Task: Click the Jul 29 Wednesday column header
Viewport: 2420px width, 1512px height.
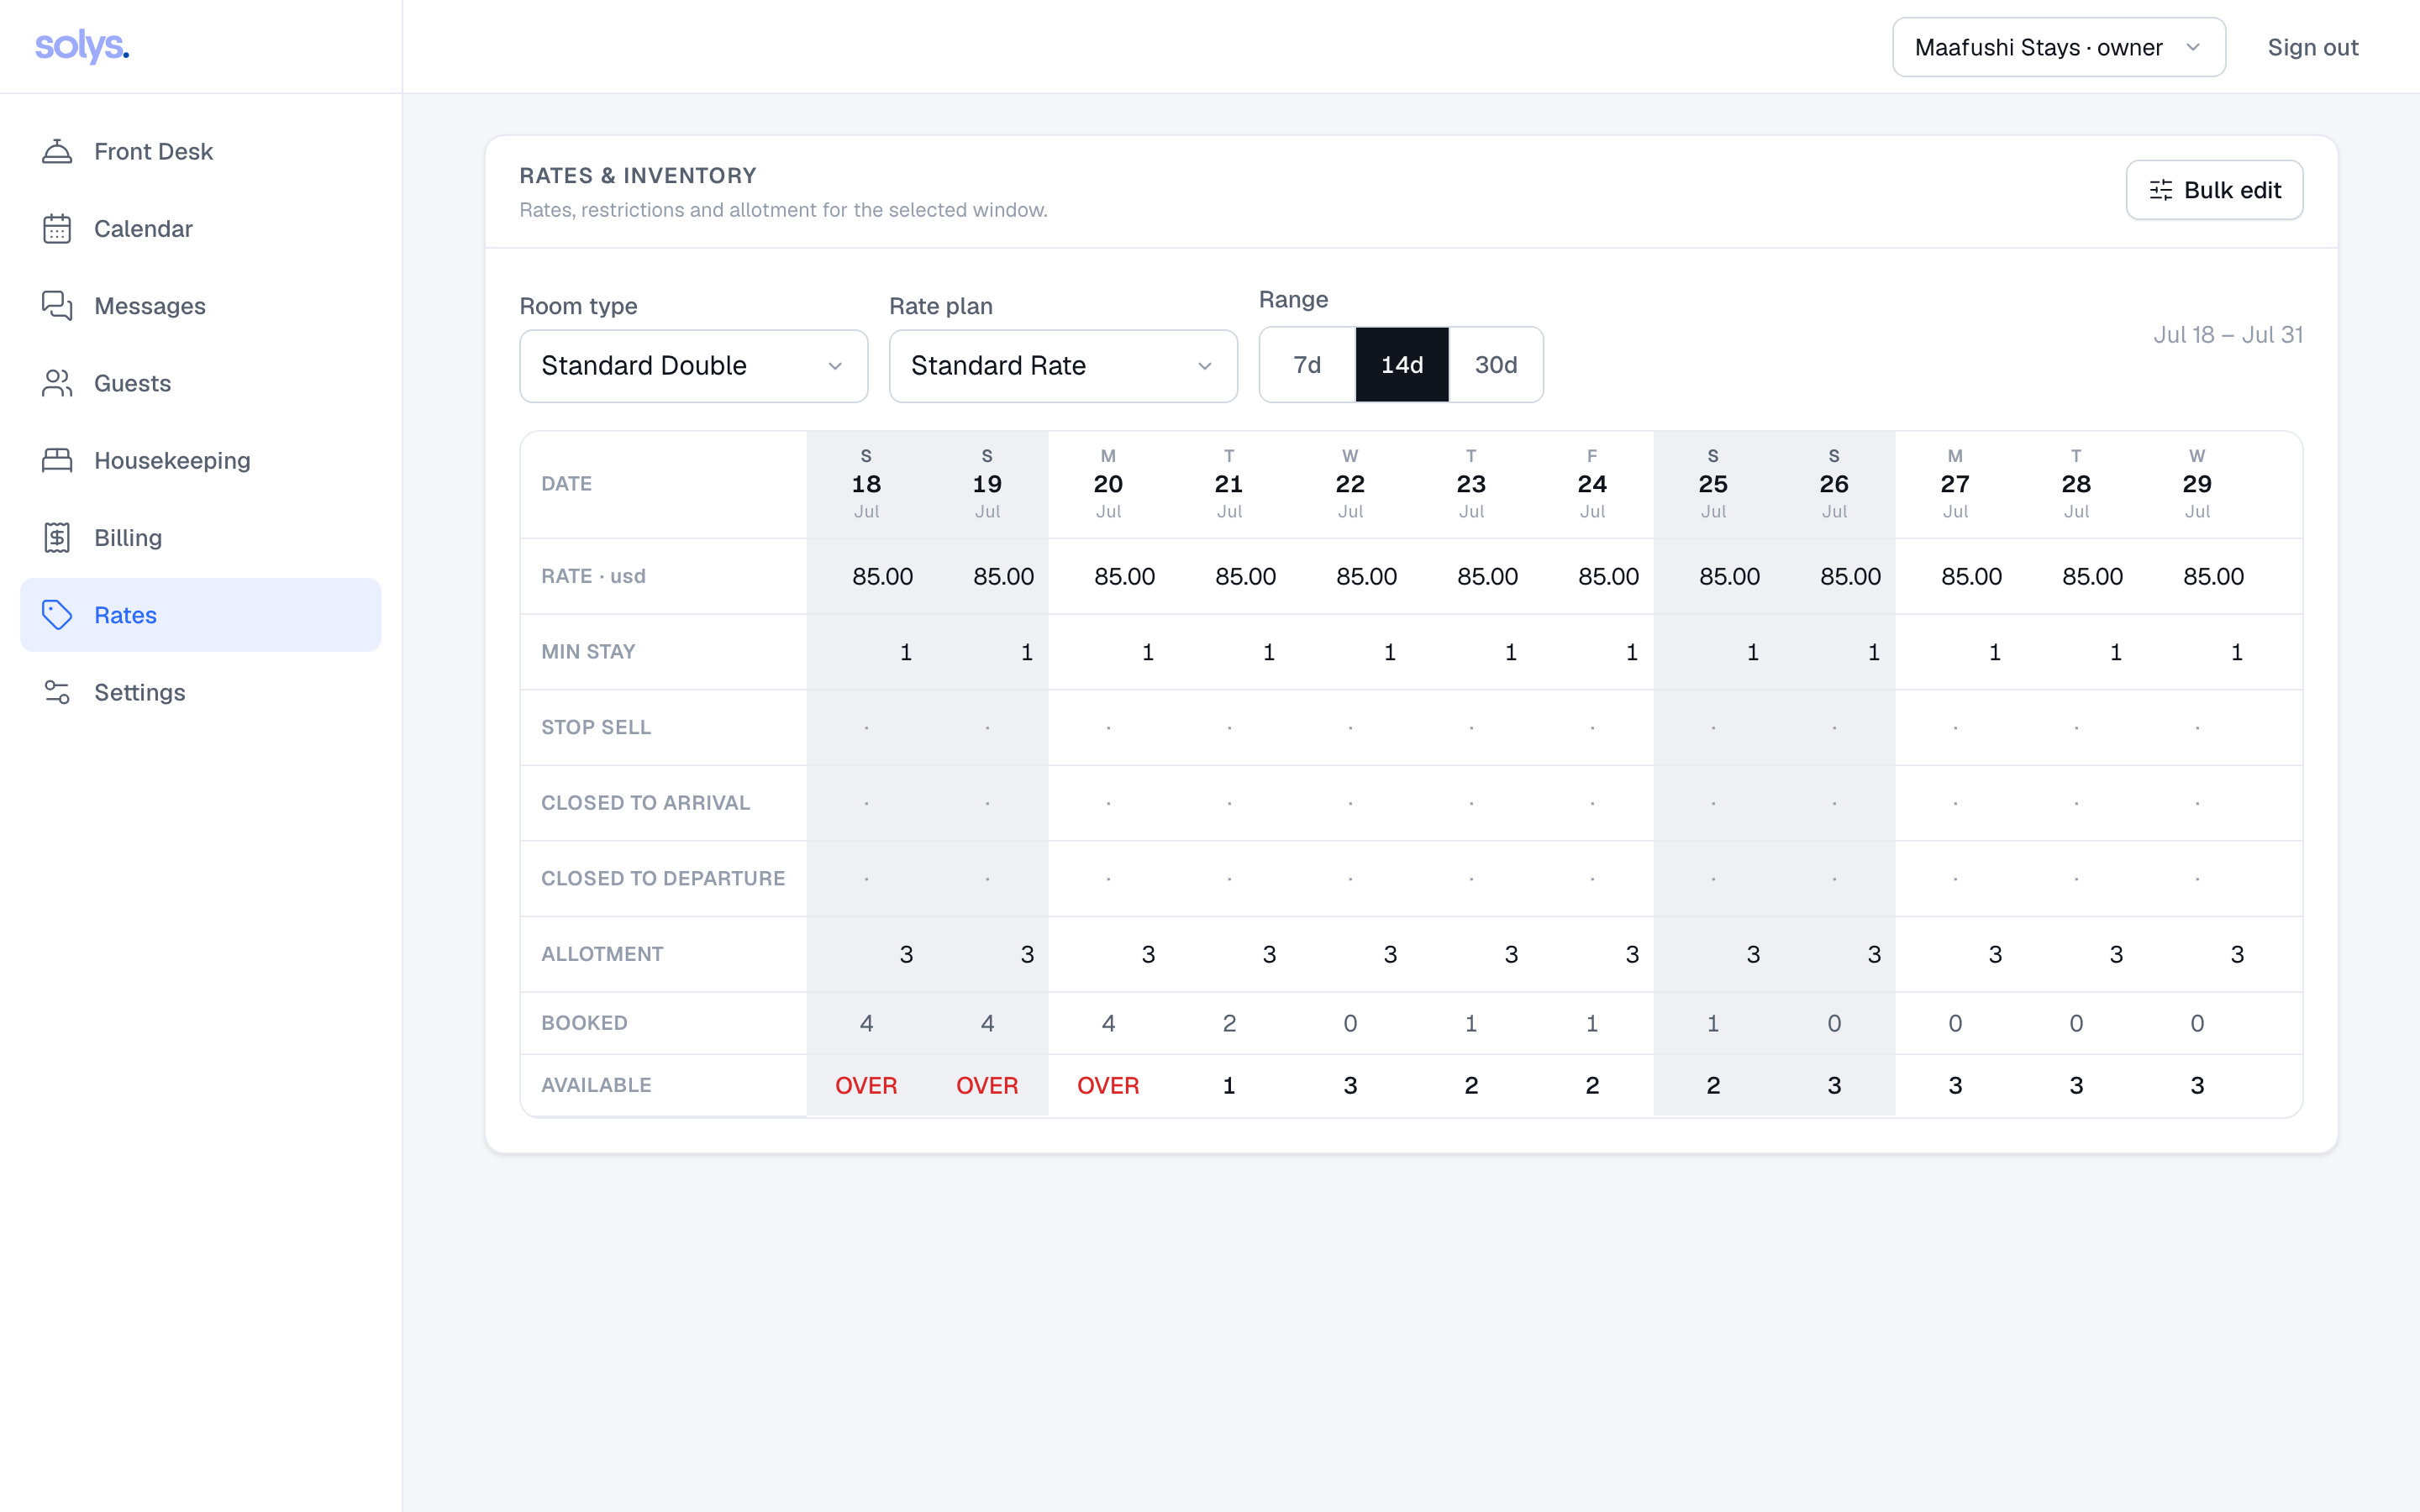Action: 2197,484
